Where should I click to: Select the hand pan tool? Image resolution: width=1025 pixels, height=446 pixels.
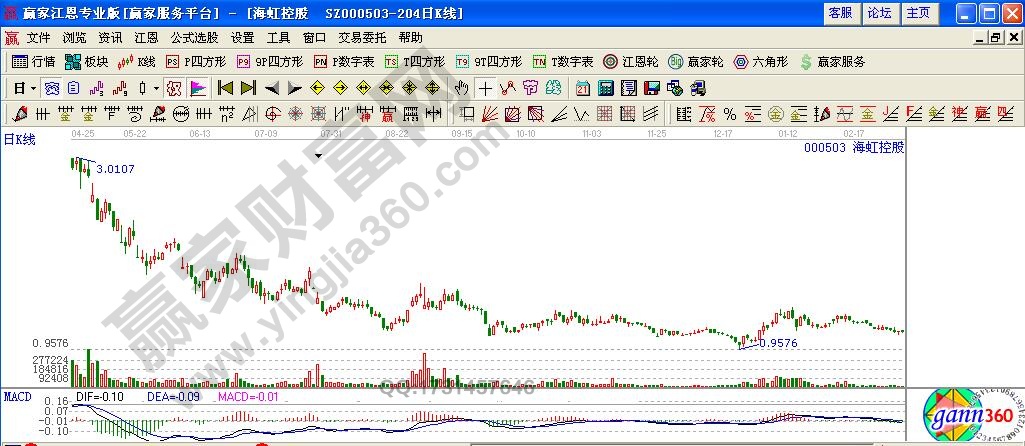click(x=462, y=88)
